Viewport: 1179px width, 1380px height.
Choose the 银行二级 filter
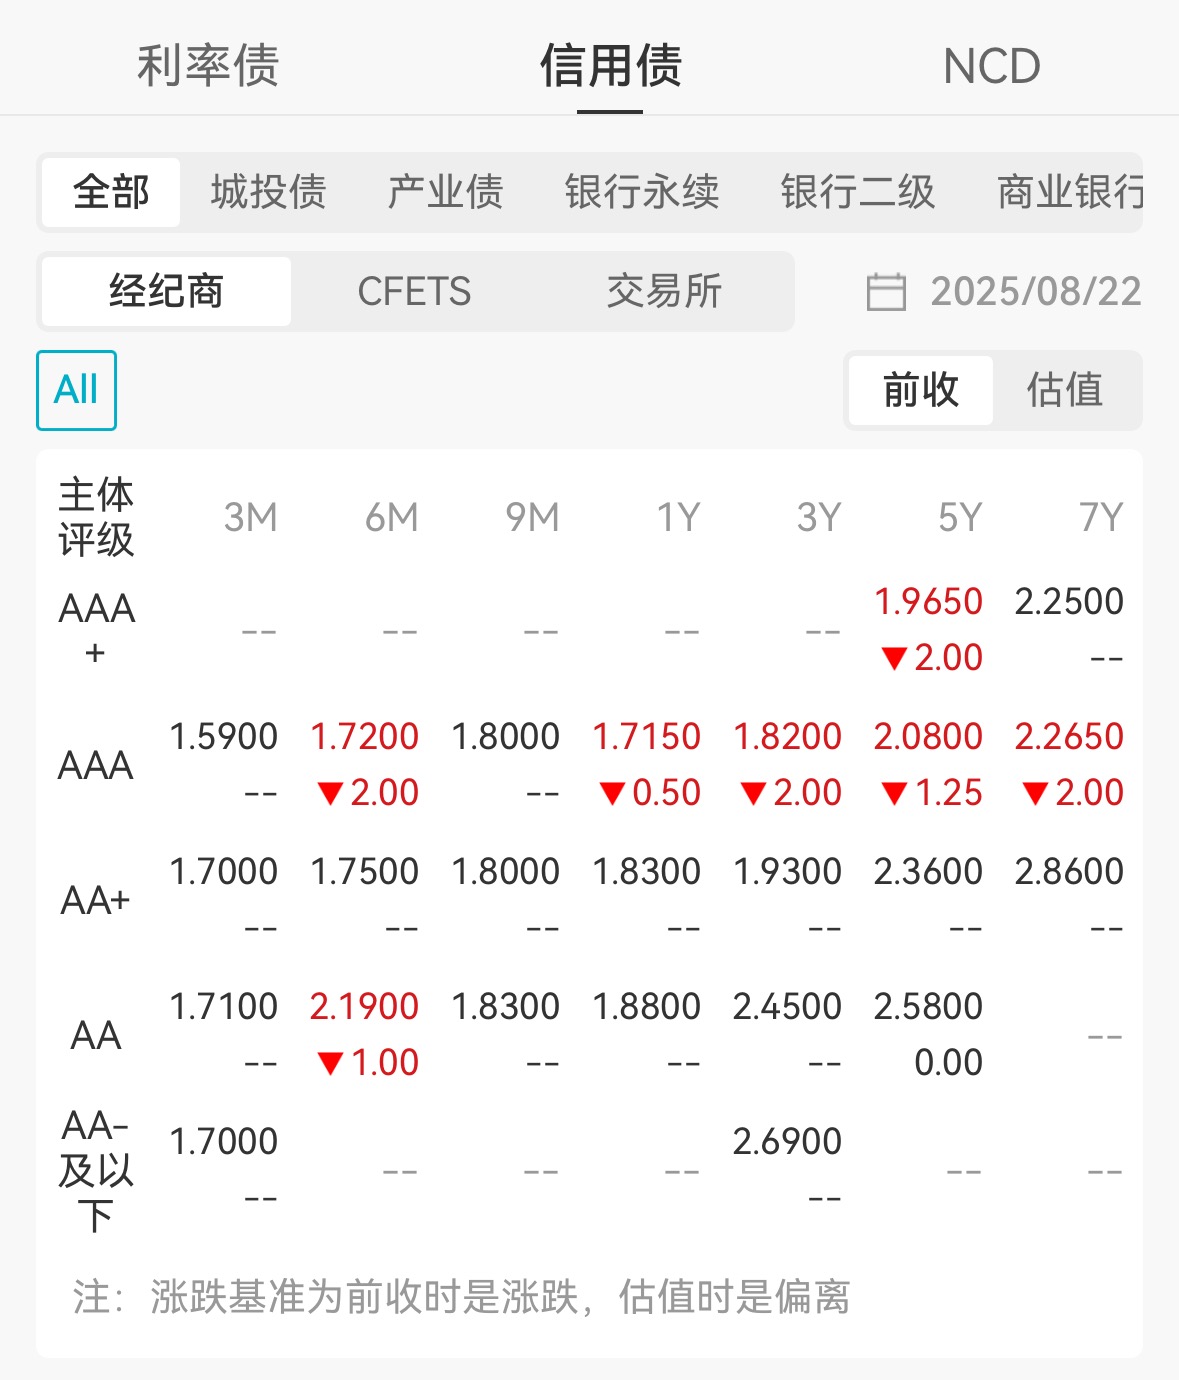pos(858,191)
